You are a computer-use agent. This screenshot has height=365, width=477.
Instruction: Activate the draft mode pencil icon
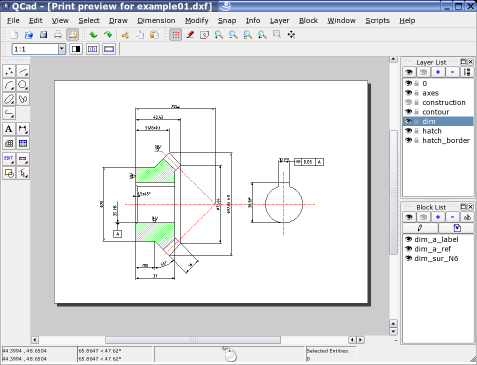point(190,35)
